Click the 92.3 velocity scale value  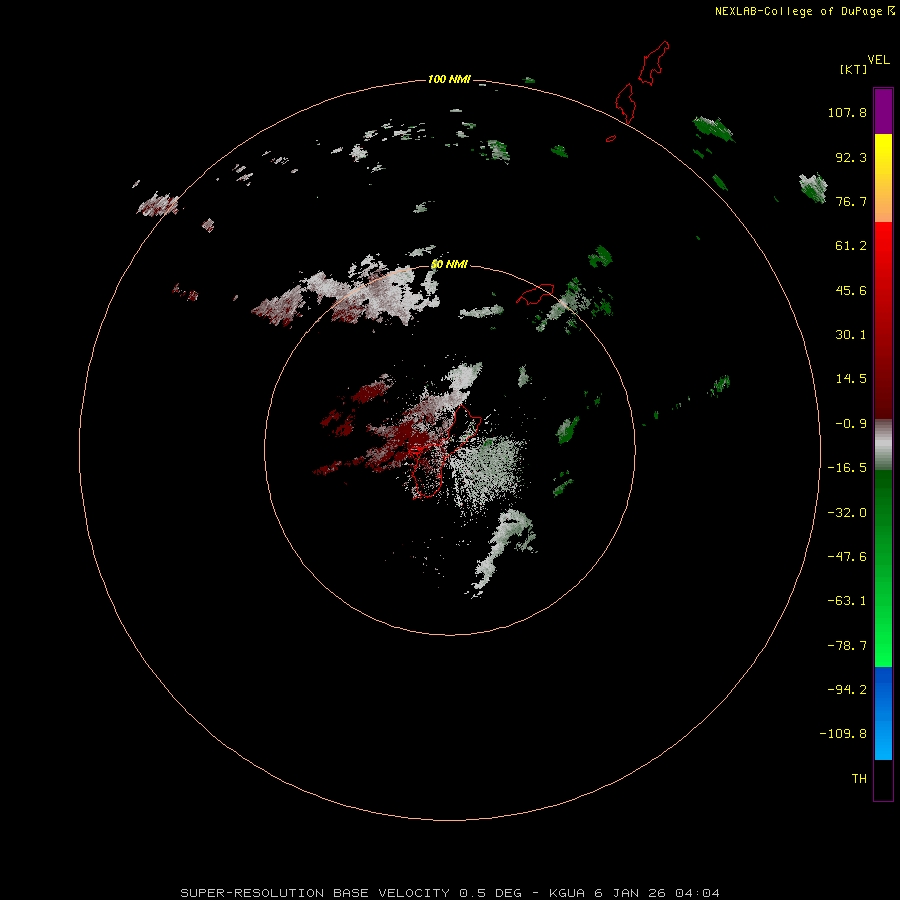(x=851, y=157)
